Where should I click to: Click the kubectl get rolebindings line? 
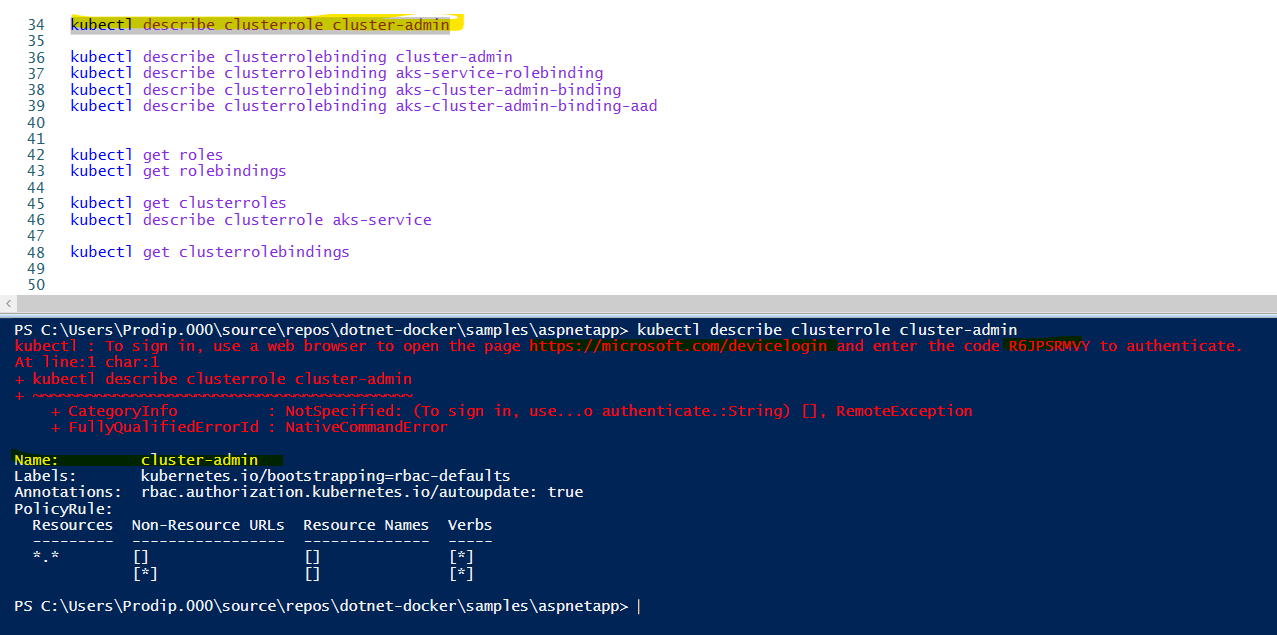pos(178,170)
